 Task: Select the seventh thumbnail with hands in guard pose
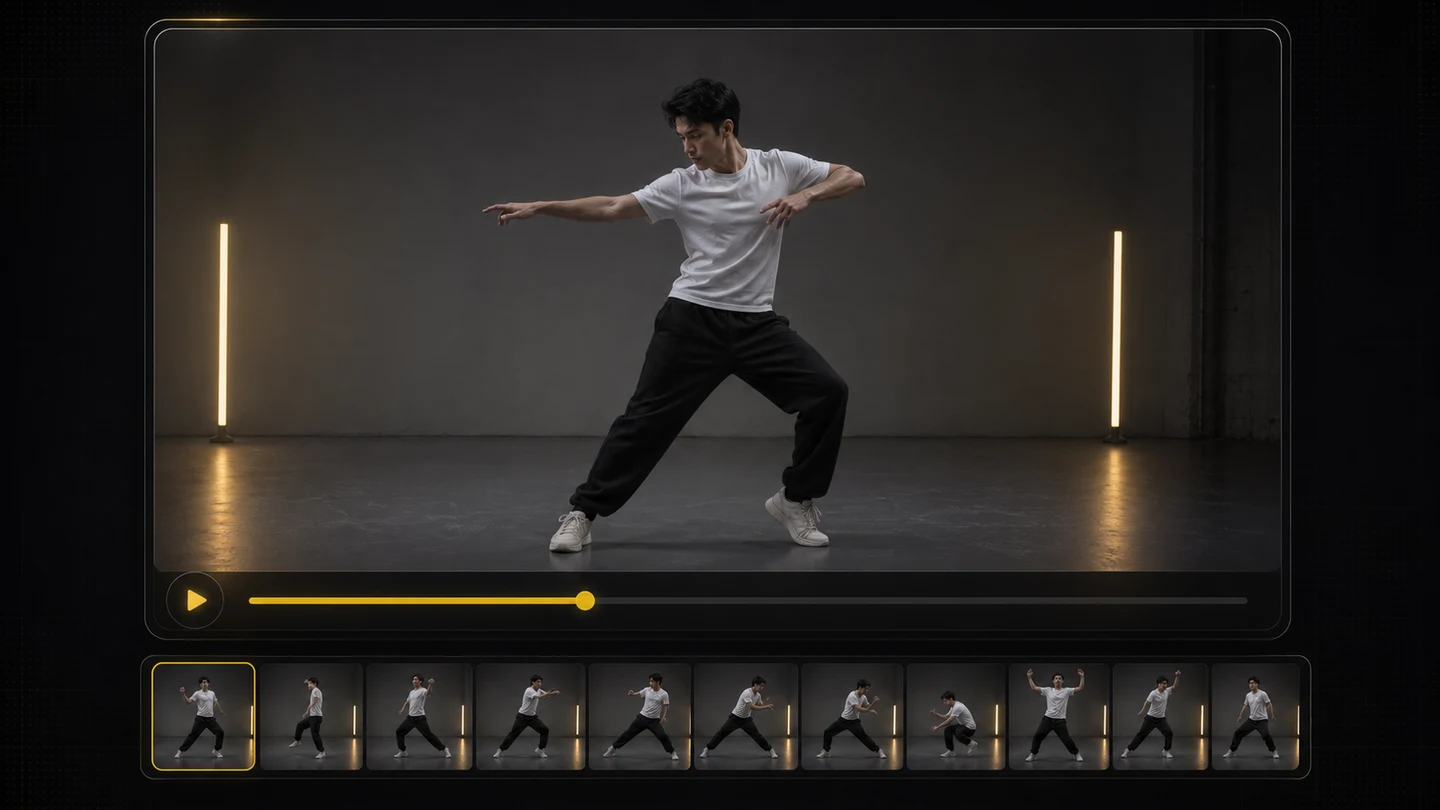(852, 716)
